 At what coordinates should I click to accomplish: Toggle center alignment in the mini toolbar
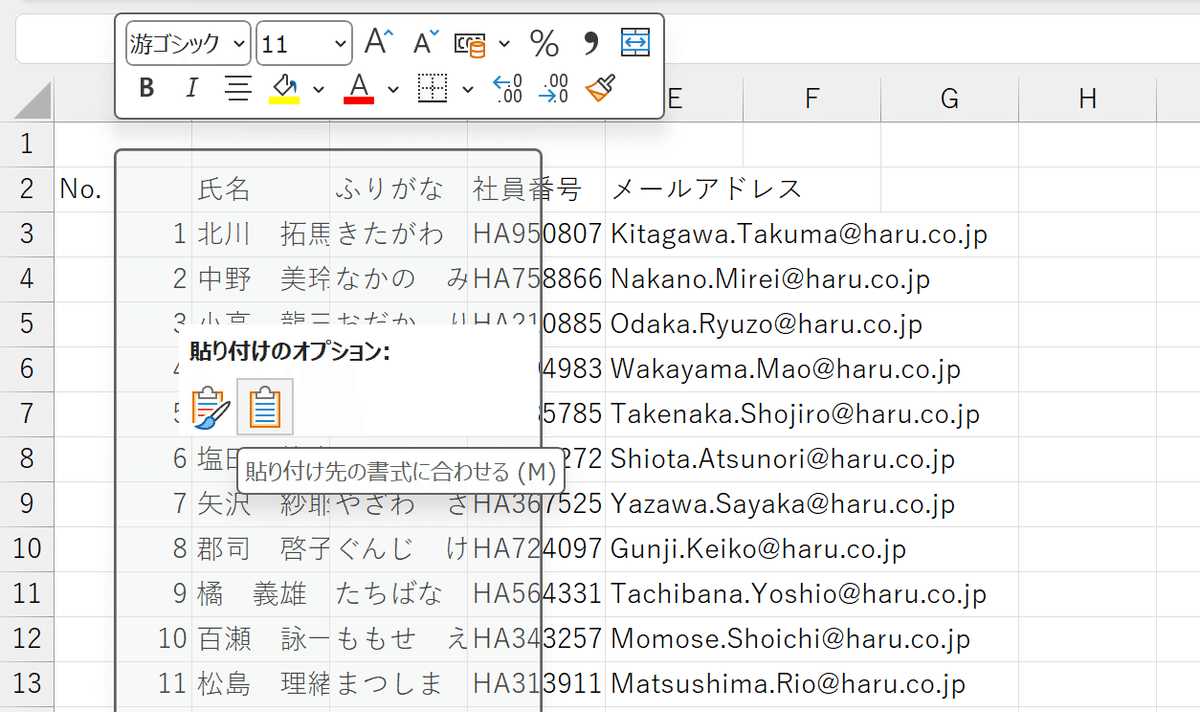238,88
